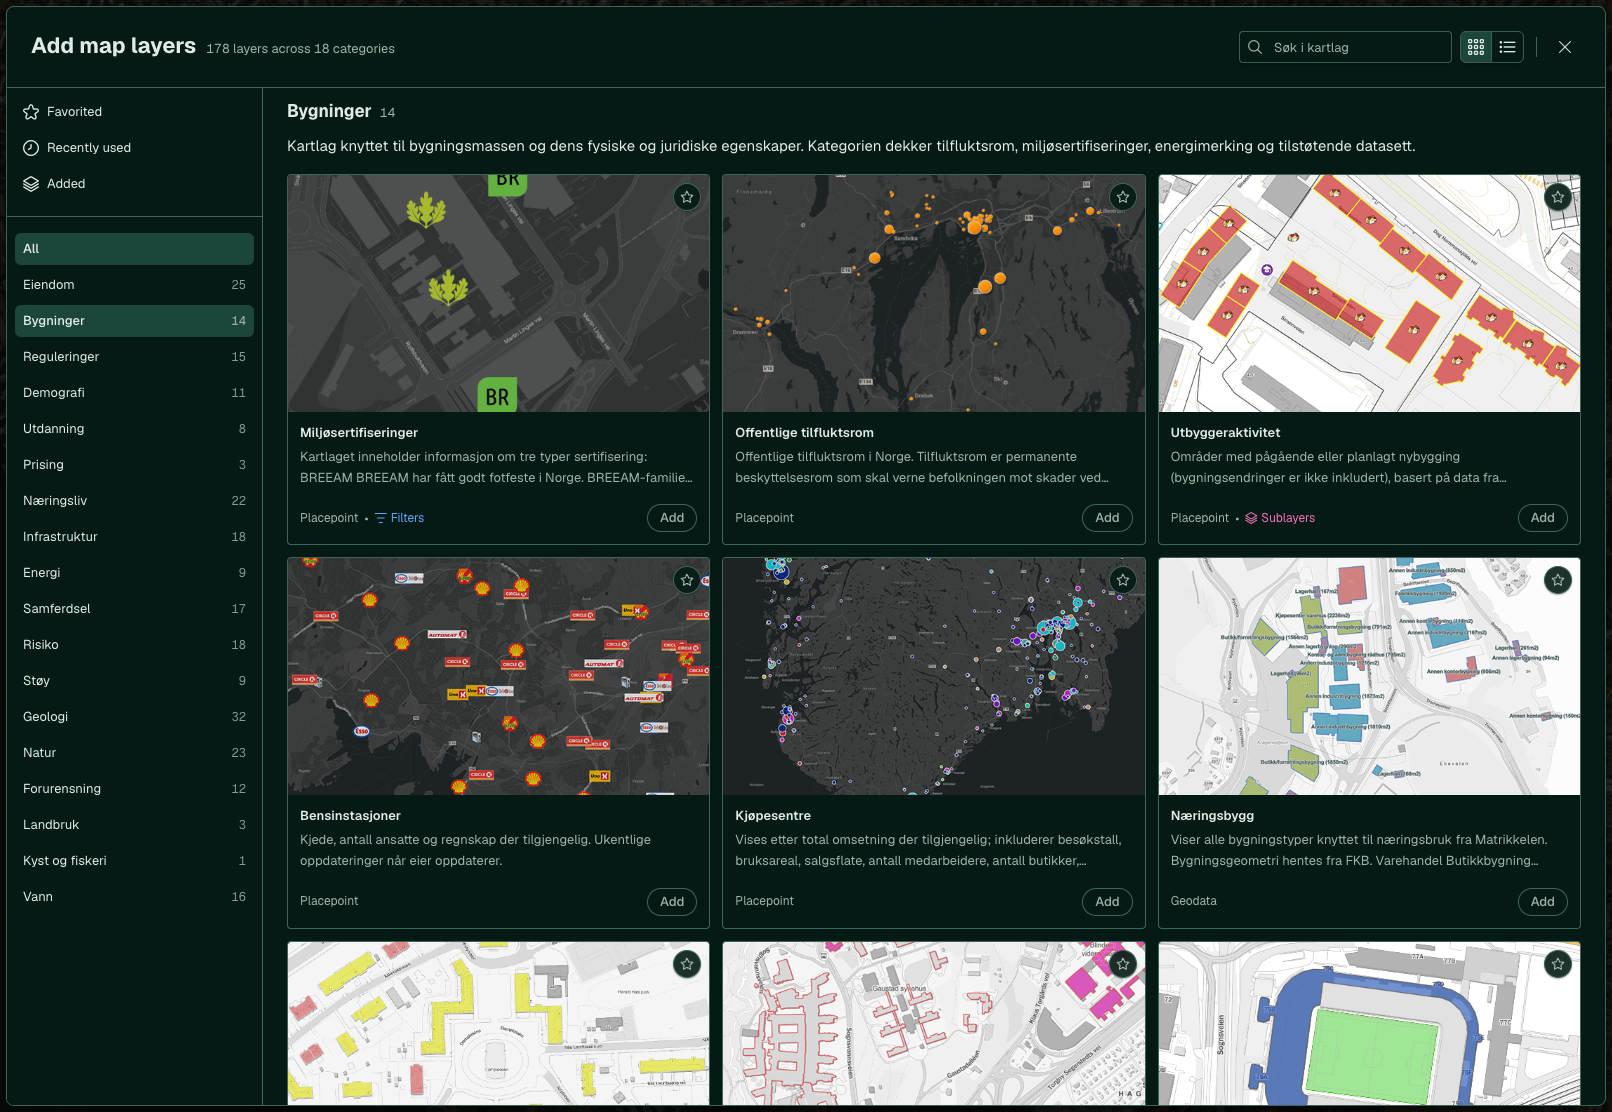Open the Næringsliv category
This screenshot has width=1612, height=1112.
coord(134,501)
